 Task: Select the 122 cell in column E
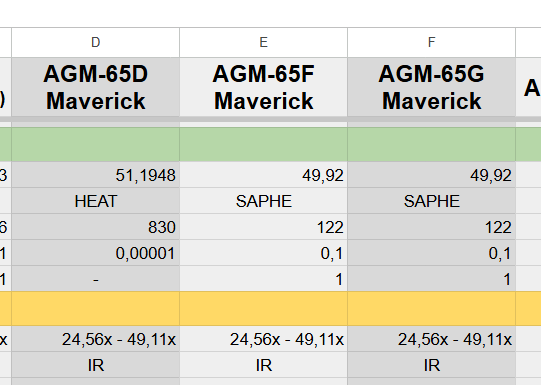(x=264, y=227)
